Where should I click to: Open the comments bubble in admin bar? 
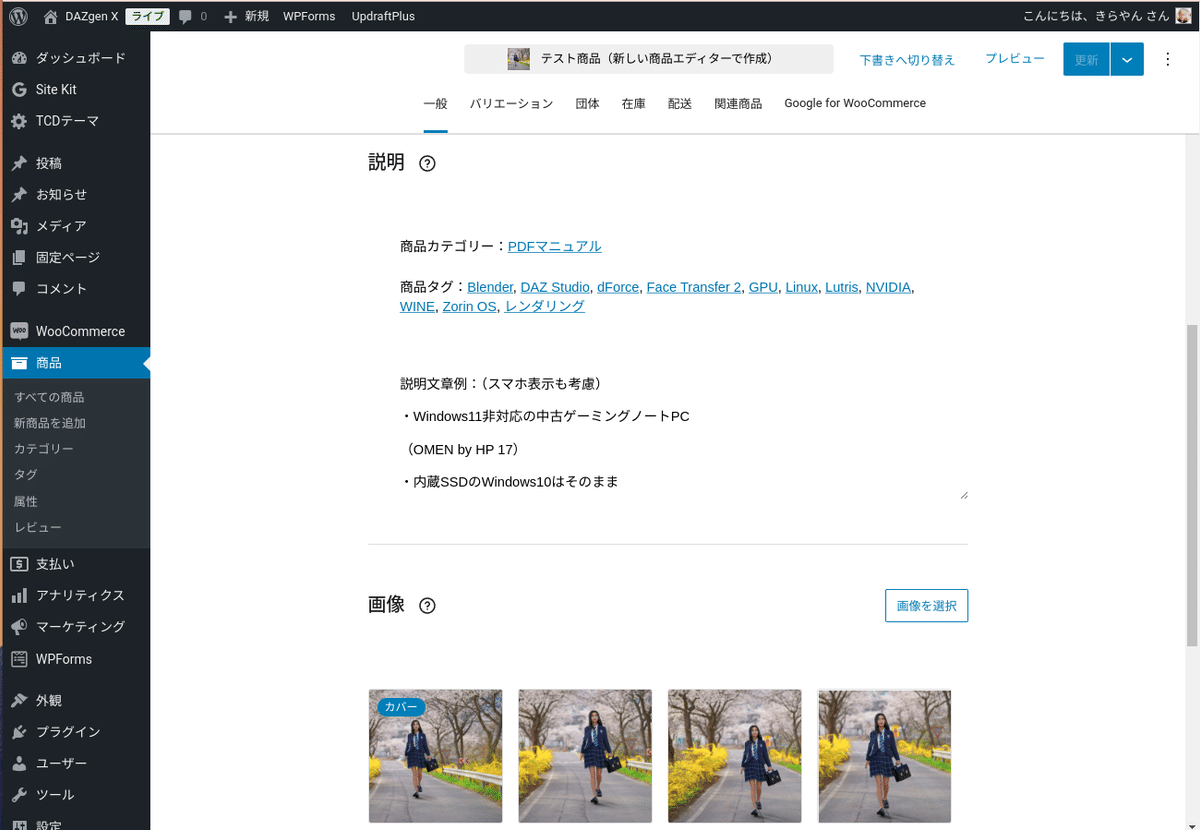coord(185,16)
